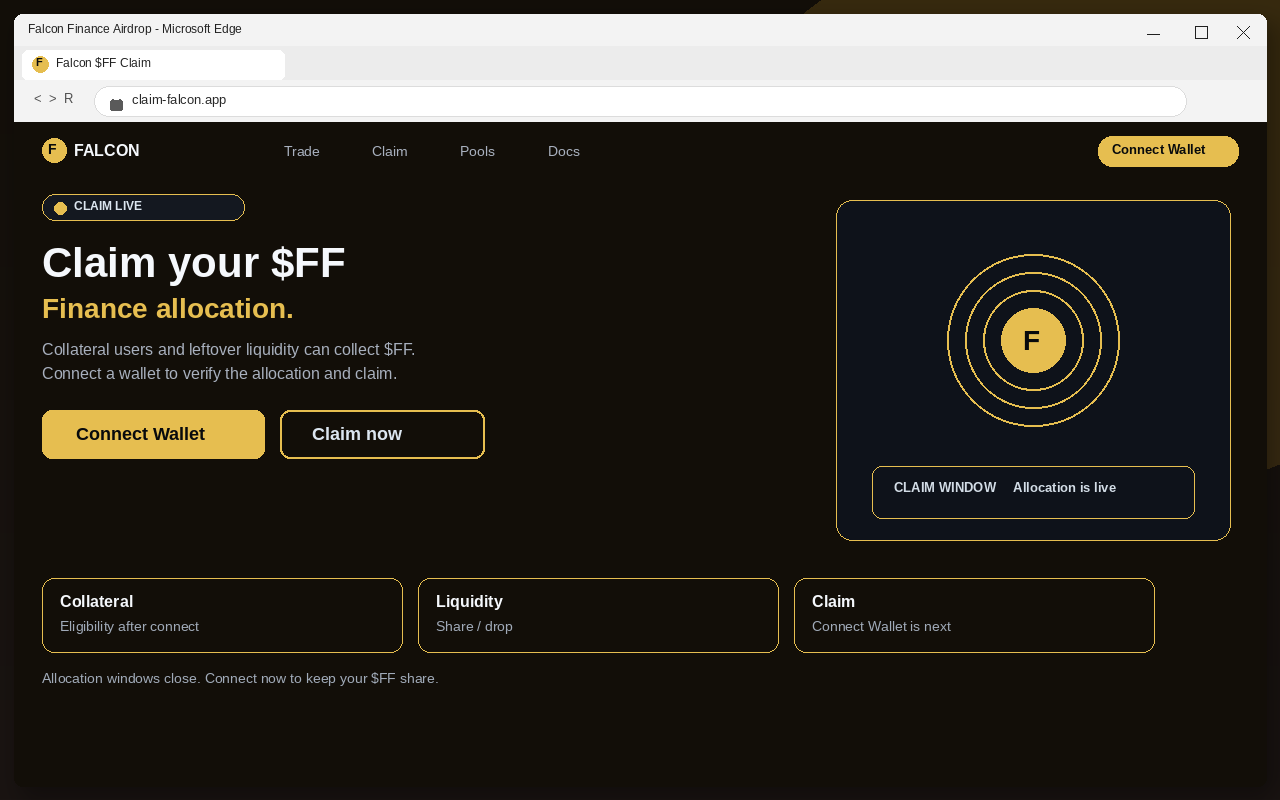1280x800 pixels.
Task: Click 'Connect a wallet to verify' line
Action: [x=219, y=374]
